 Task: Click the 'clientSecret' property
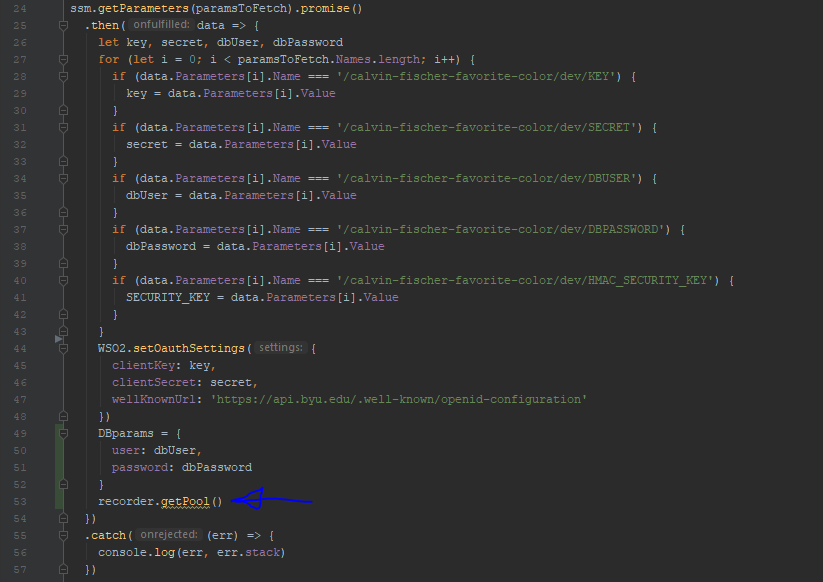(x=154, y=383)
